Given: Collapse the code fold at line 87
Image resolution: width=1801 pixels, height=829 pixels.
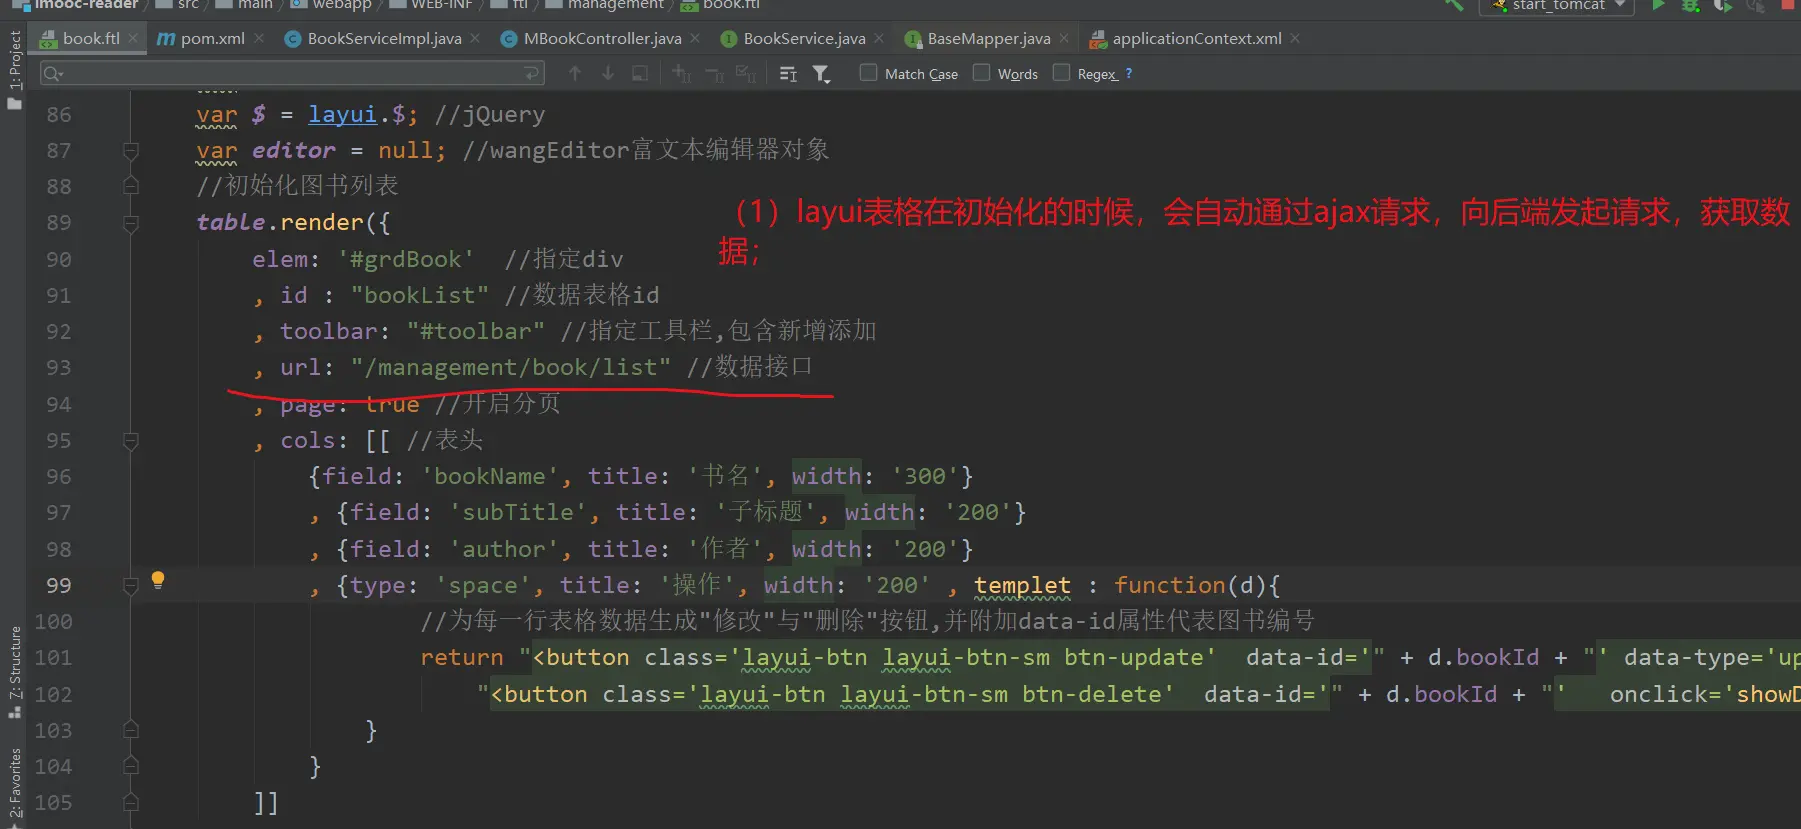Looking at the screenshot, I should click(130, 150).
